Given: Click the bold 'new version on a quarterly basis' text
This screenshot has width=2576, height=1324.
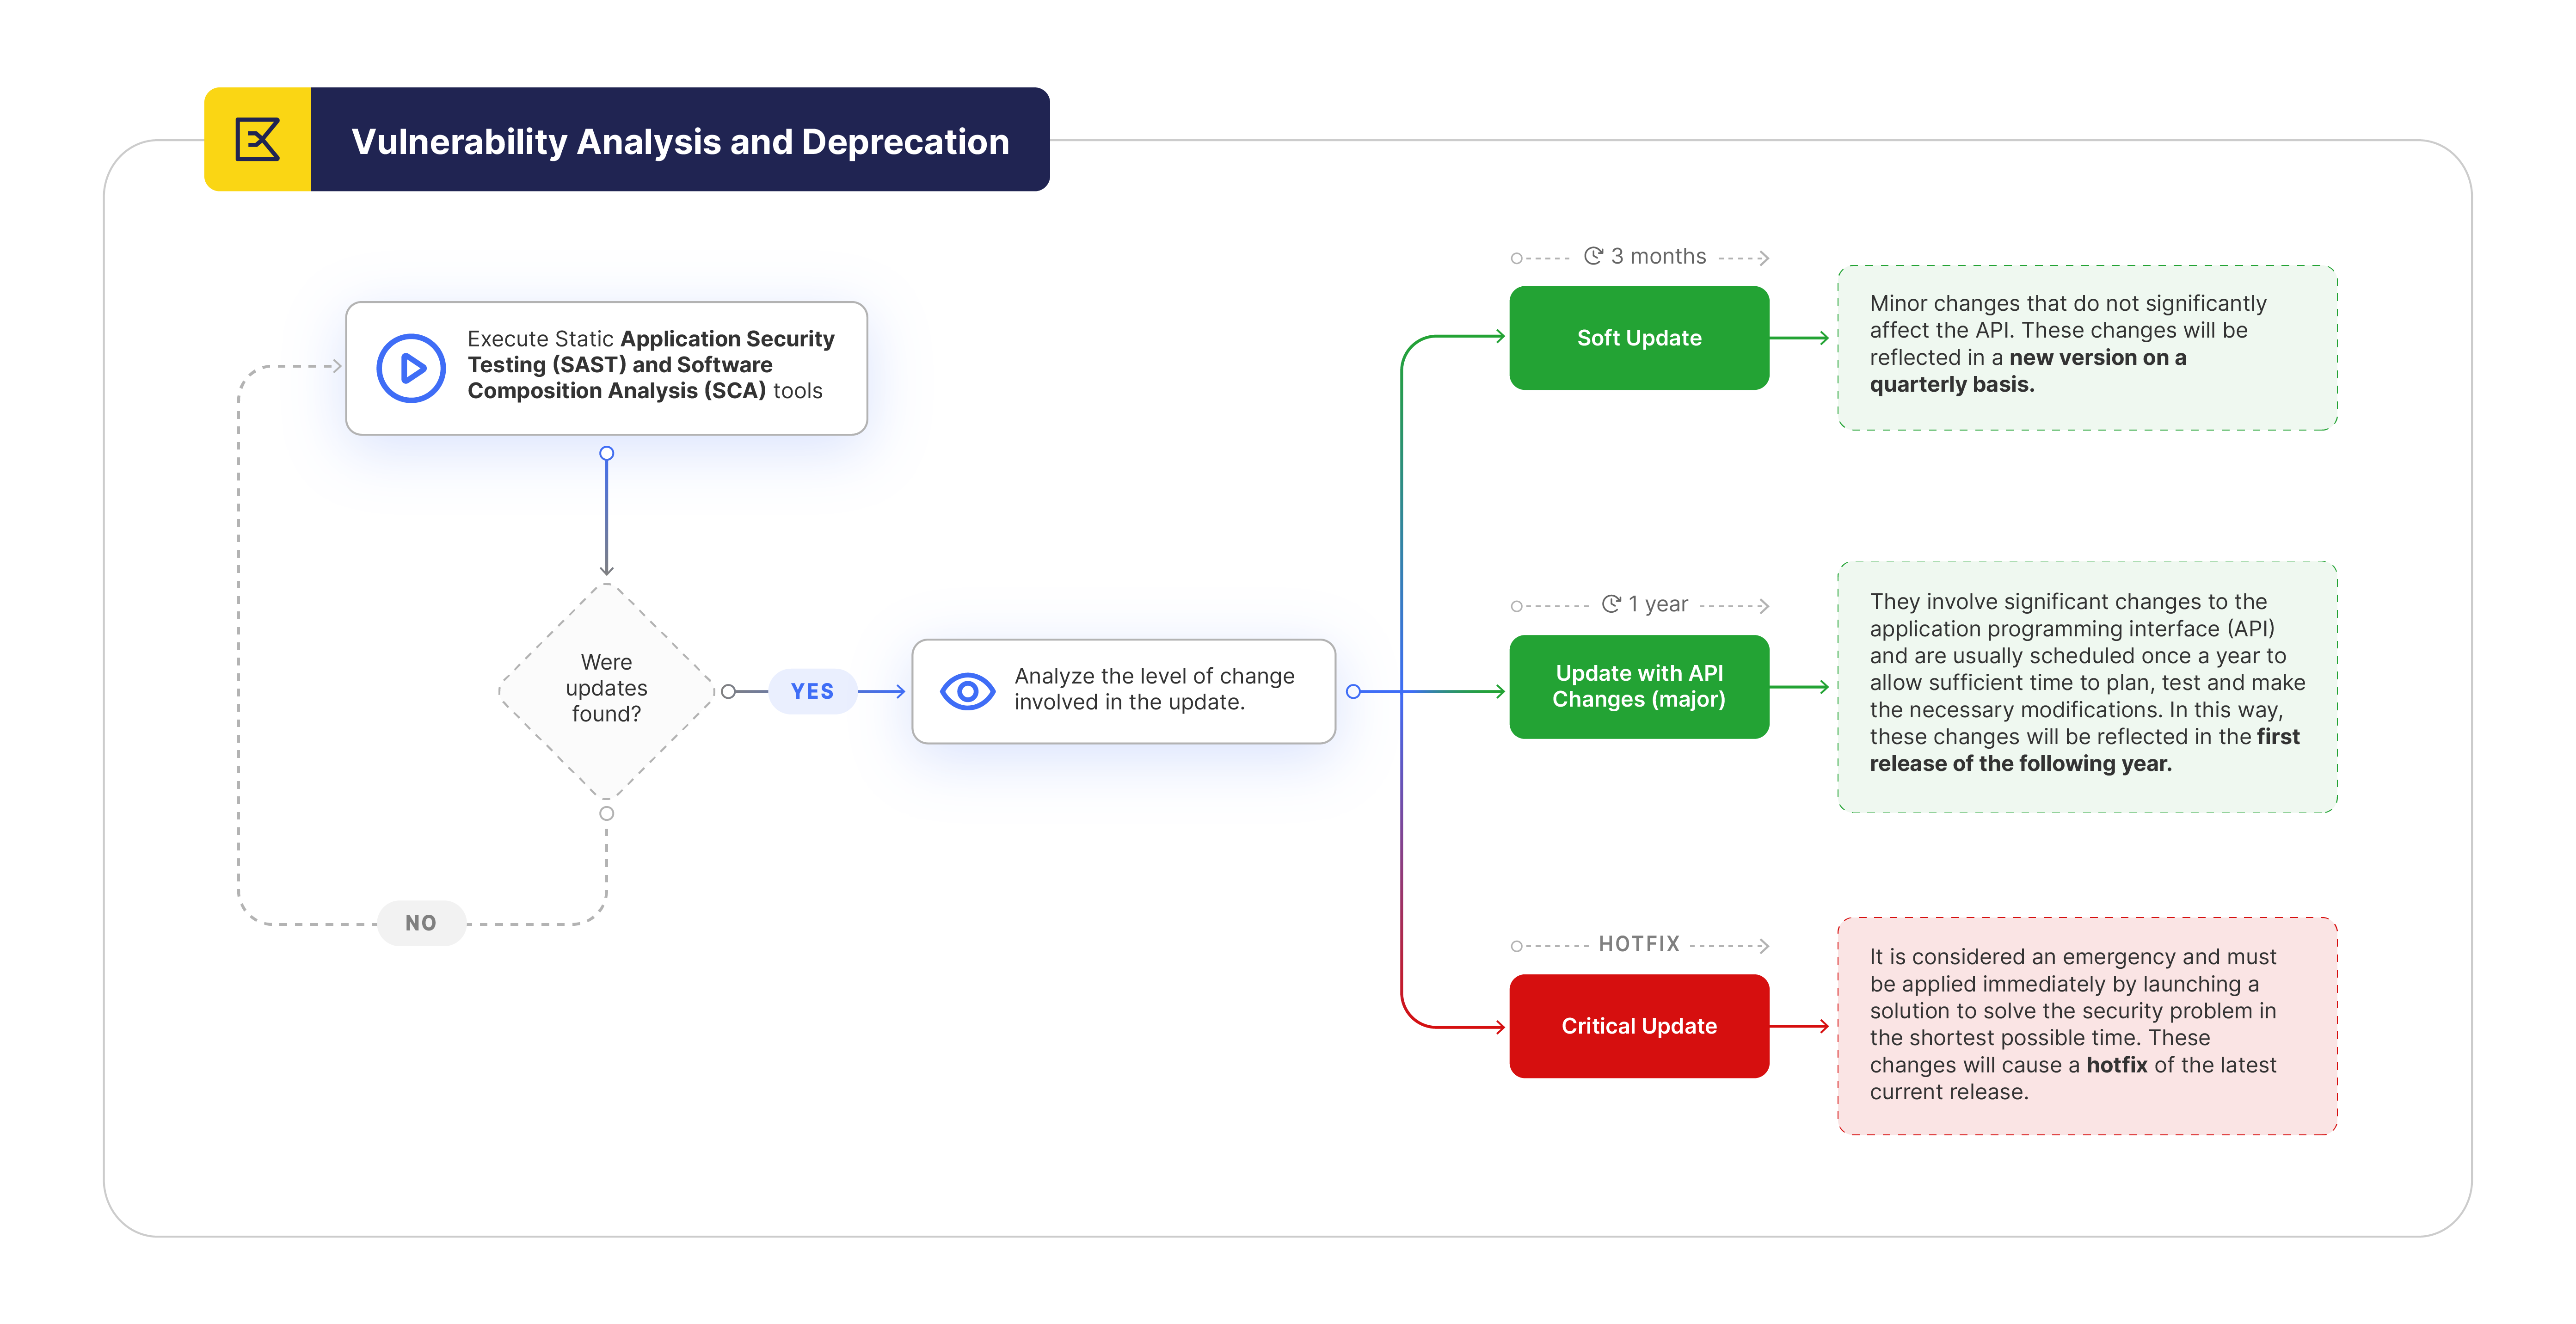Looking at the screenshot, I should point(2028,371).
